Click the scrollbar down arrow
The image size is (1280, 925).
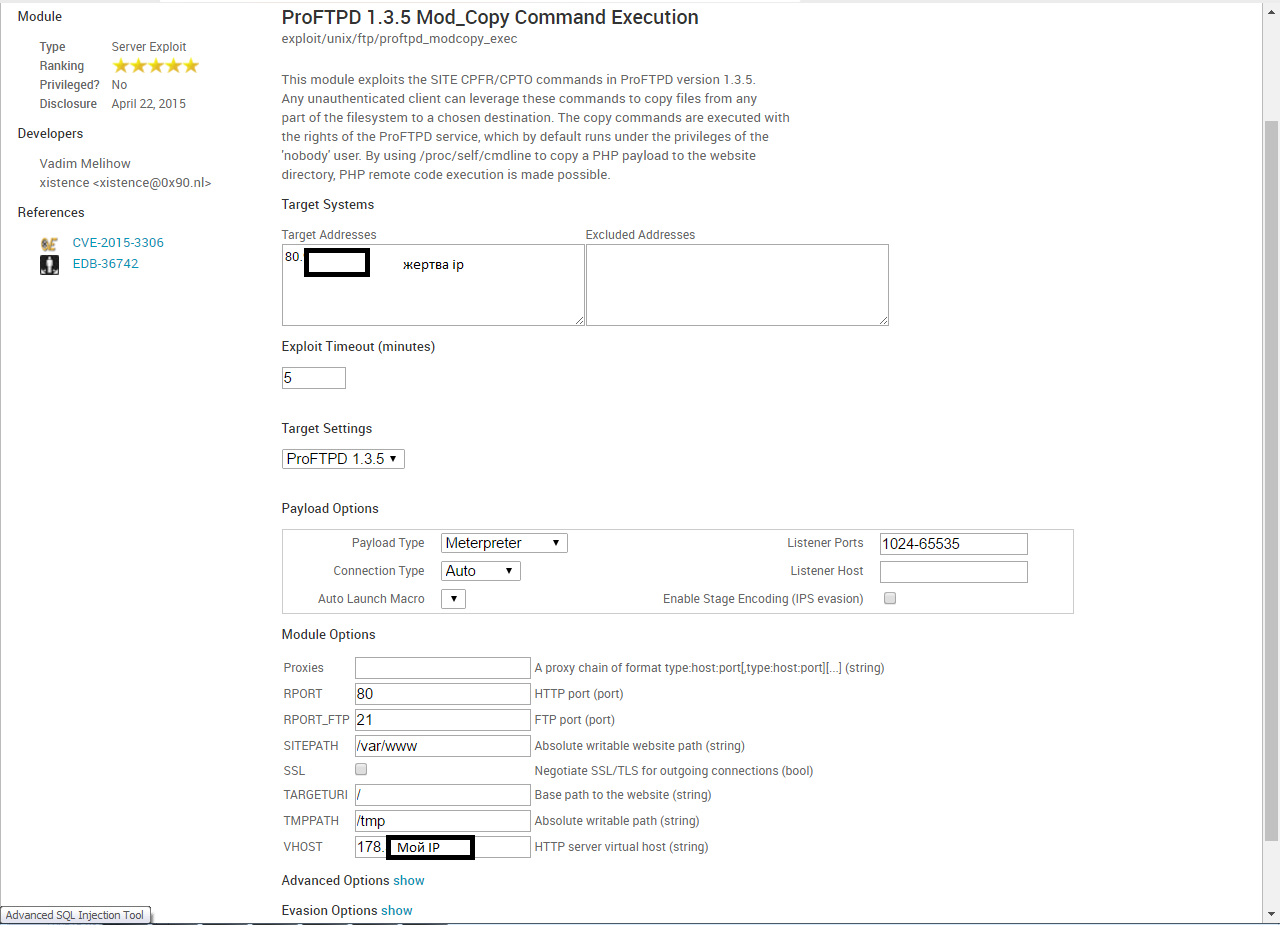[x=1271, y=914]
